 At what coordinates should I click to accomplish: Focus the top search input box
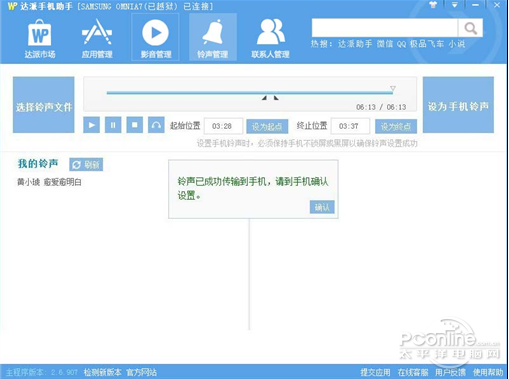pos(385,28)
